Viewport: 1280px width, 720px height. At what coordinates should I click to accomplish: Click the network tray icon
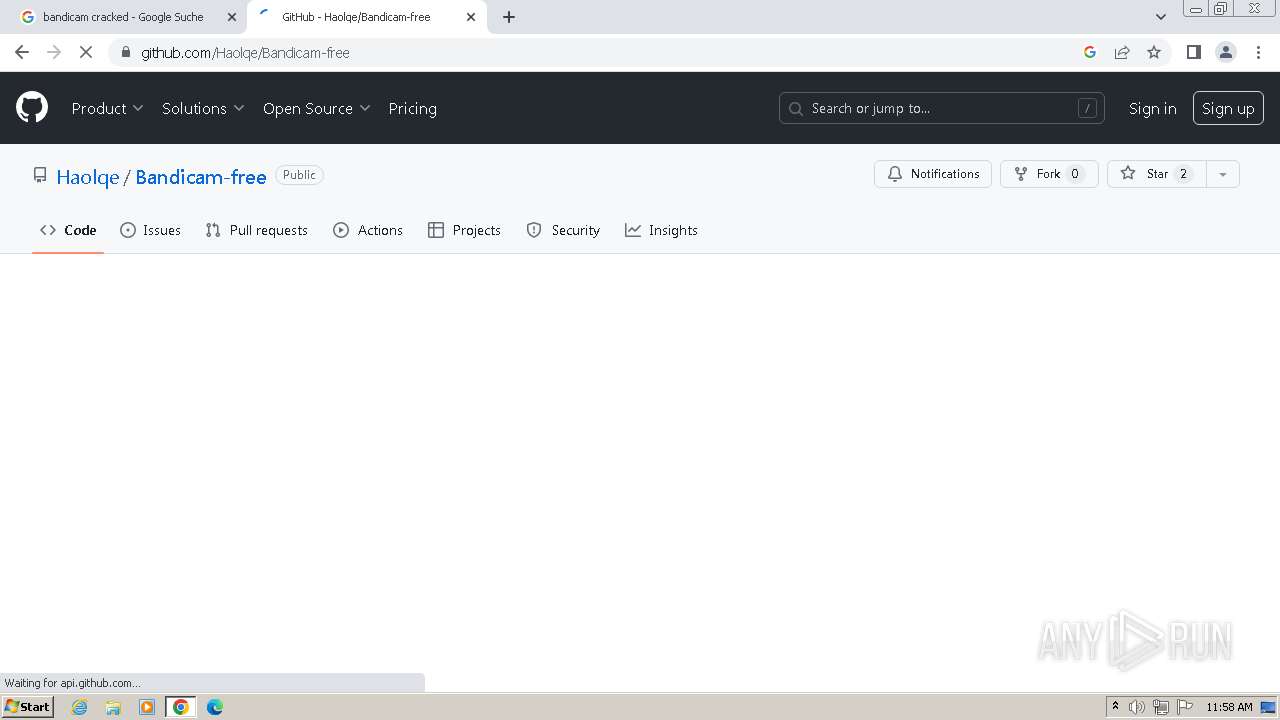click(x=1161, y=707)
